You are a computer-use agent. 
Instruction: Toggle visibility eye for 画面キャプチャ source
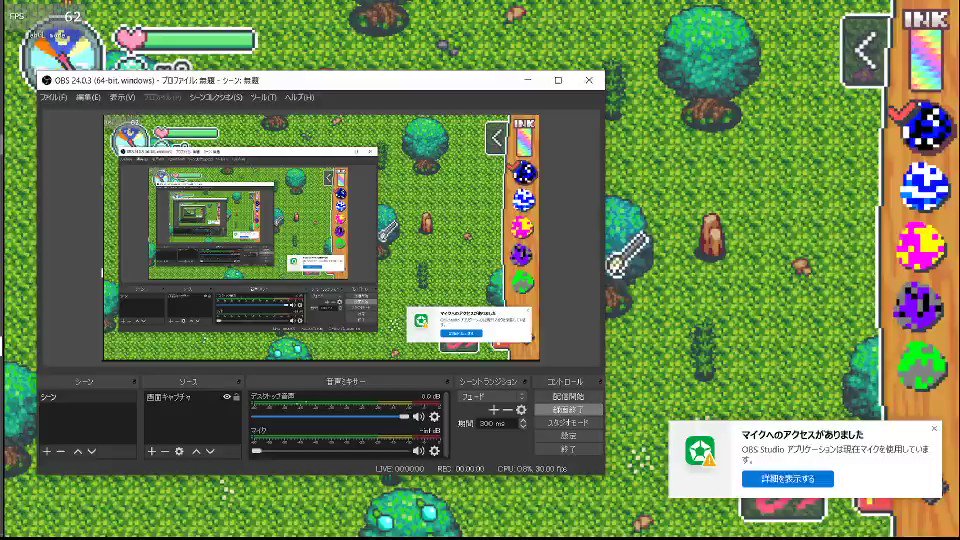pyautogui.click(x=227, y=397)
